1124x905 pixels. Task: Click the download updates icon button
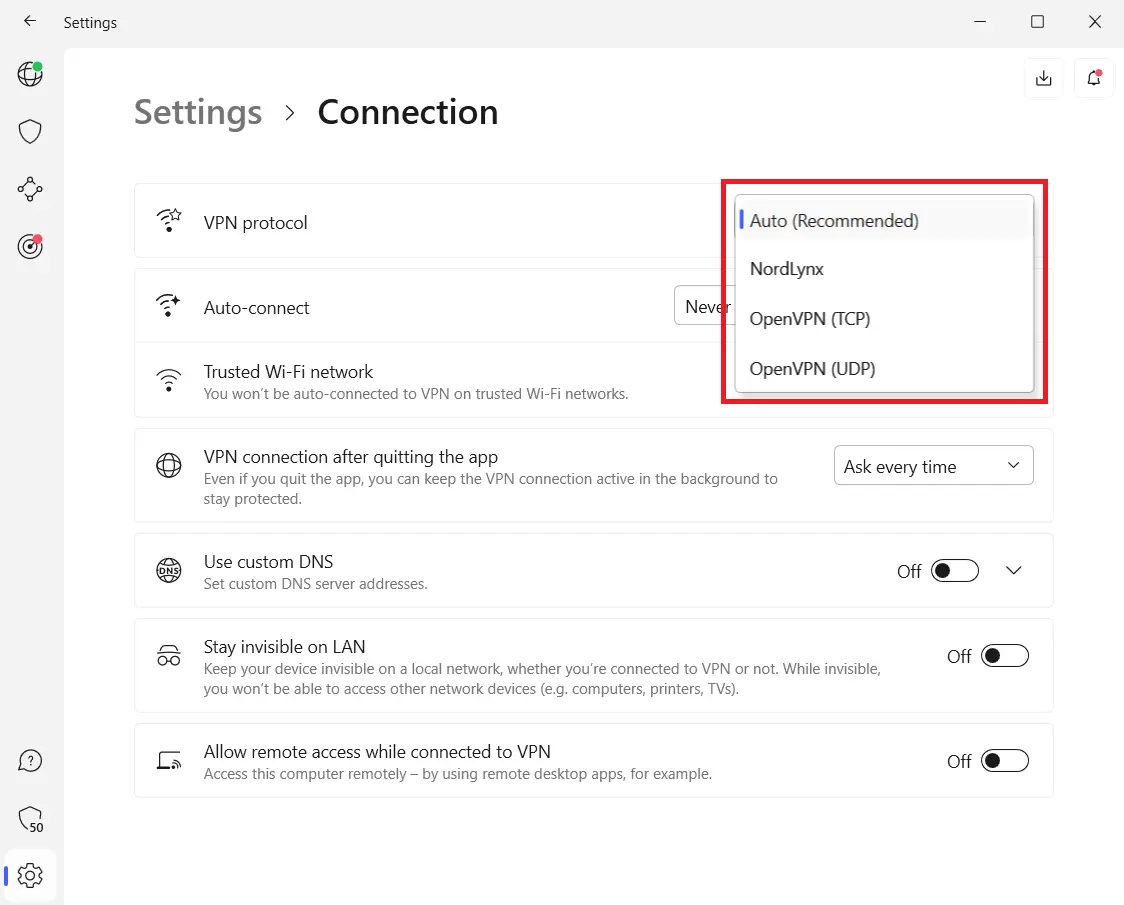pos(1044,77)
